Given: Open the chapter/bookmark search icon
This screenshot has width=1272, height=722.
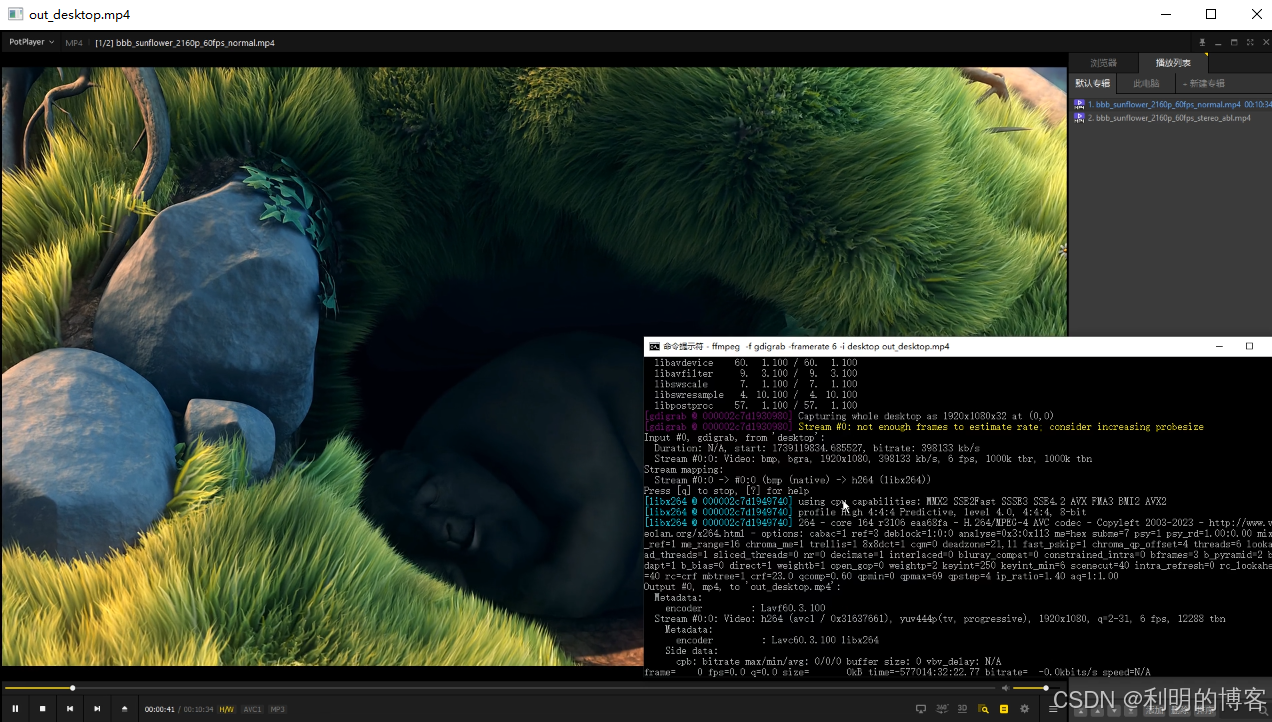Looking at the screenshot, I should [983, 709].
